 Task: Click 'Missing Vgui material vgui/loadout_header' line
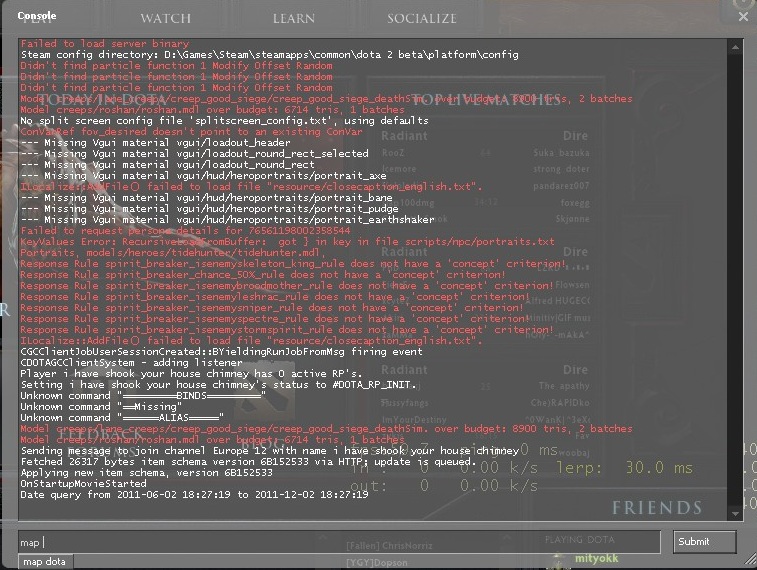tap(155, 143)
